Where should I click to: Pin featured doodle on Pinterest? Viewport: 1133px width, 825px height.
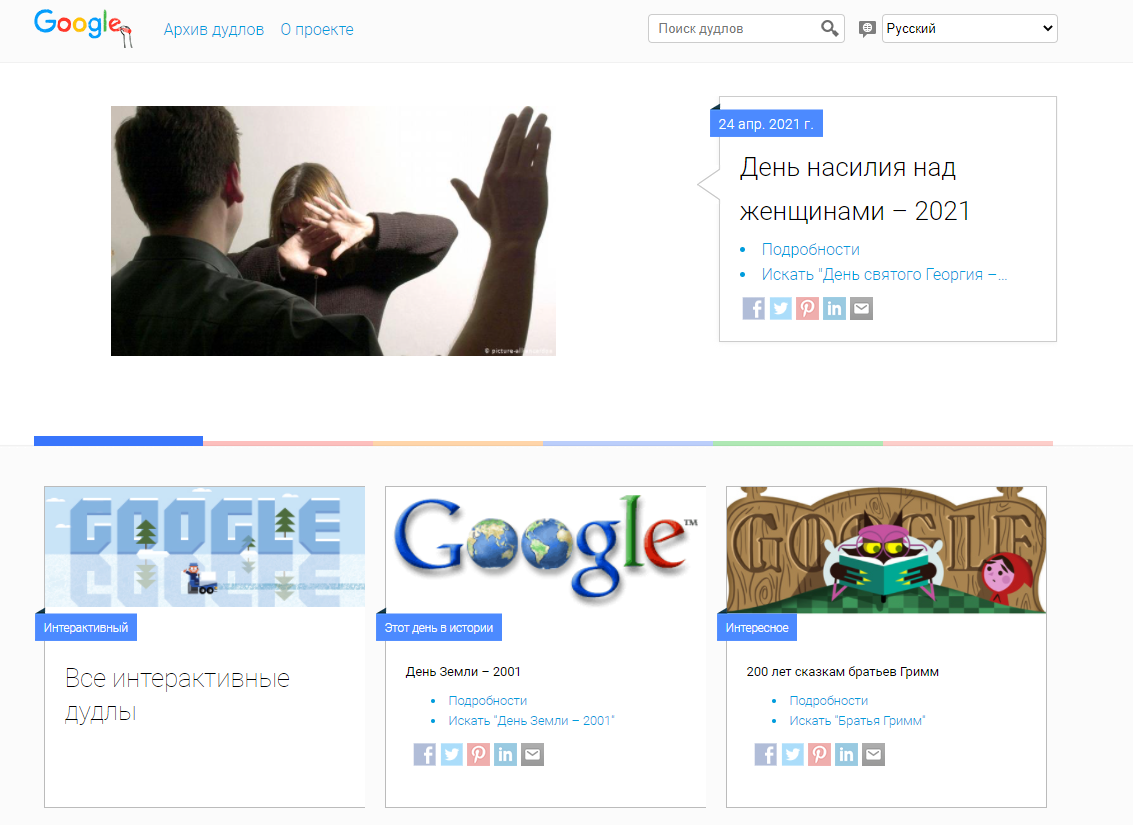pos(807,308)
